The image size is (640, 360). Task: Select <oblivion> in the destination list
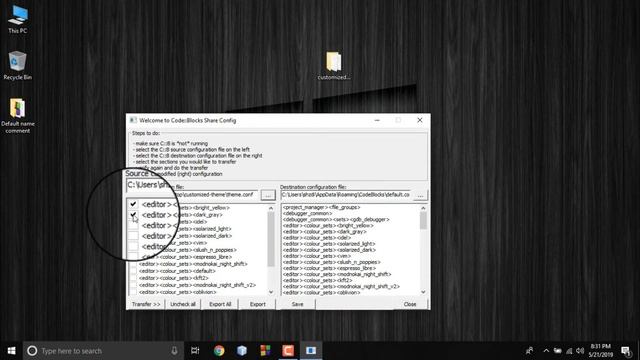[x=322, y=292]
